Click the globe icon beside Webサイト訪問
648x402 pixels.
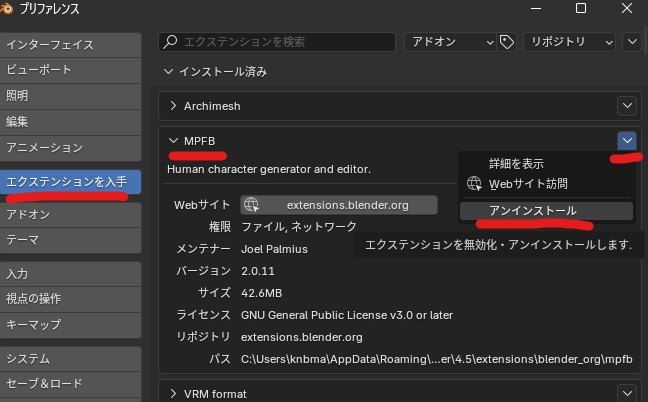(474, 184)
